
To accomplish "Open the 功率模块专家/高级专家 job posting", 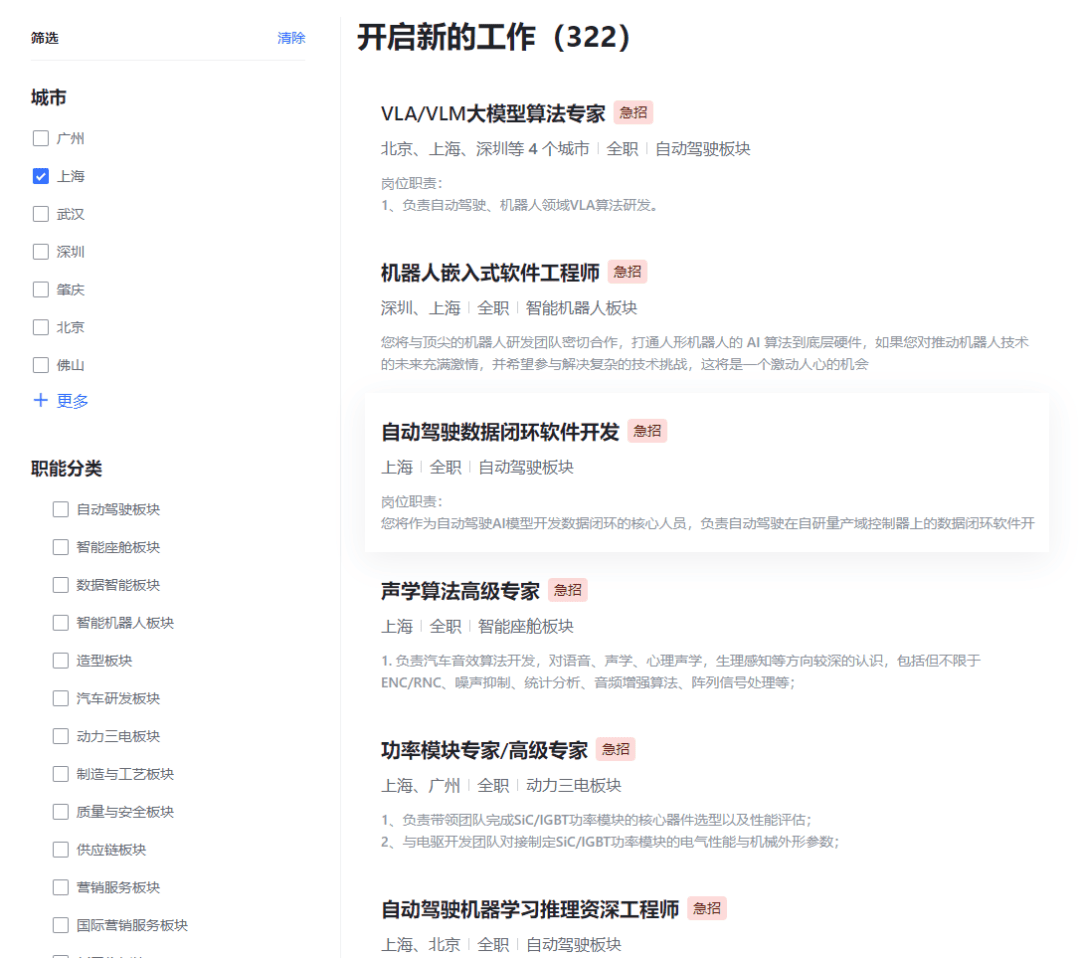I will pos(484,750).
